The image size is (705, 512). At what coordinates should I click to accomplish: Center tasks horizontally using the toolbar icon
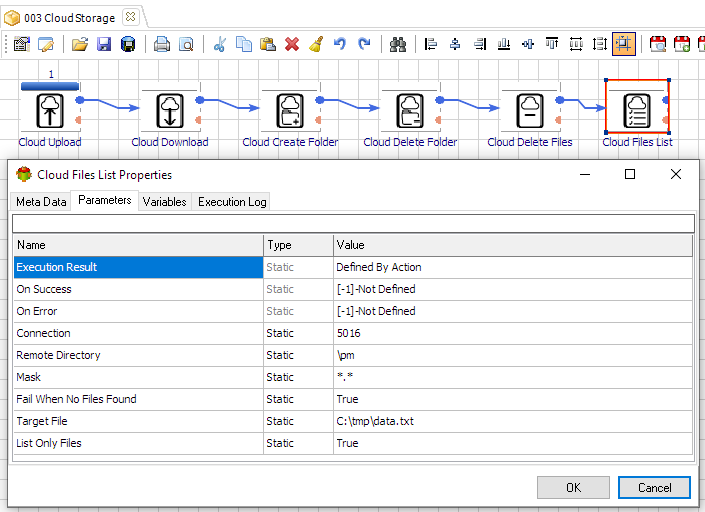[x=455, y=44]
